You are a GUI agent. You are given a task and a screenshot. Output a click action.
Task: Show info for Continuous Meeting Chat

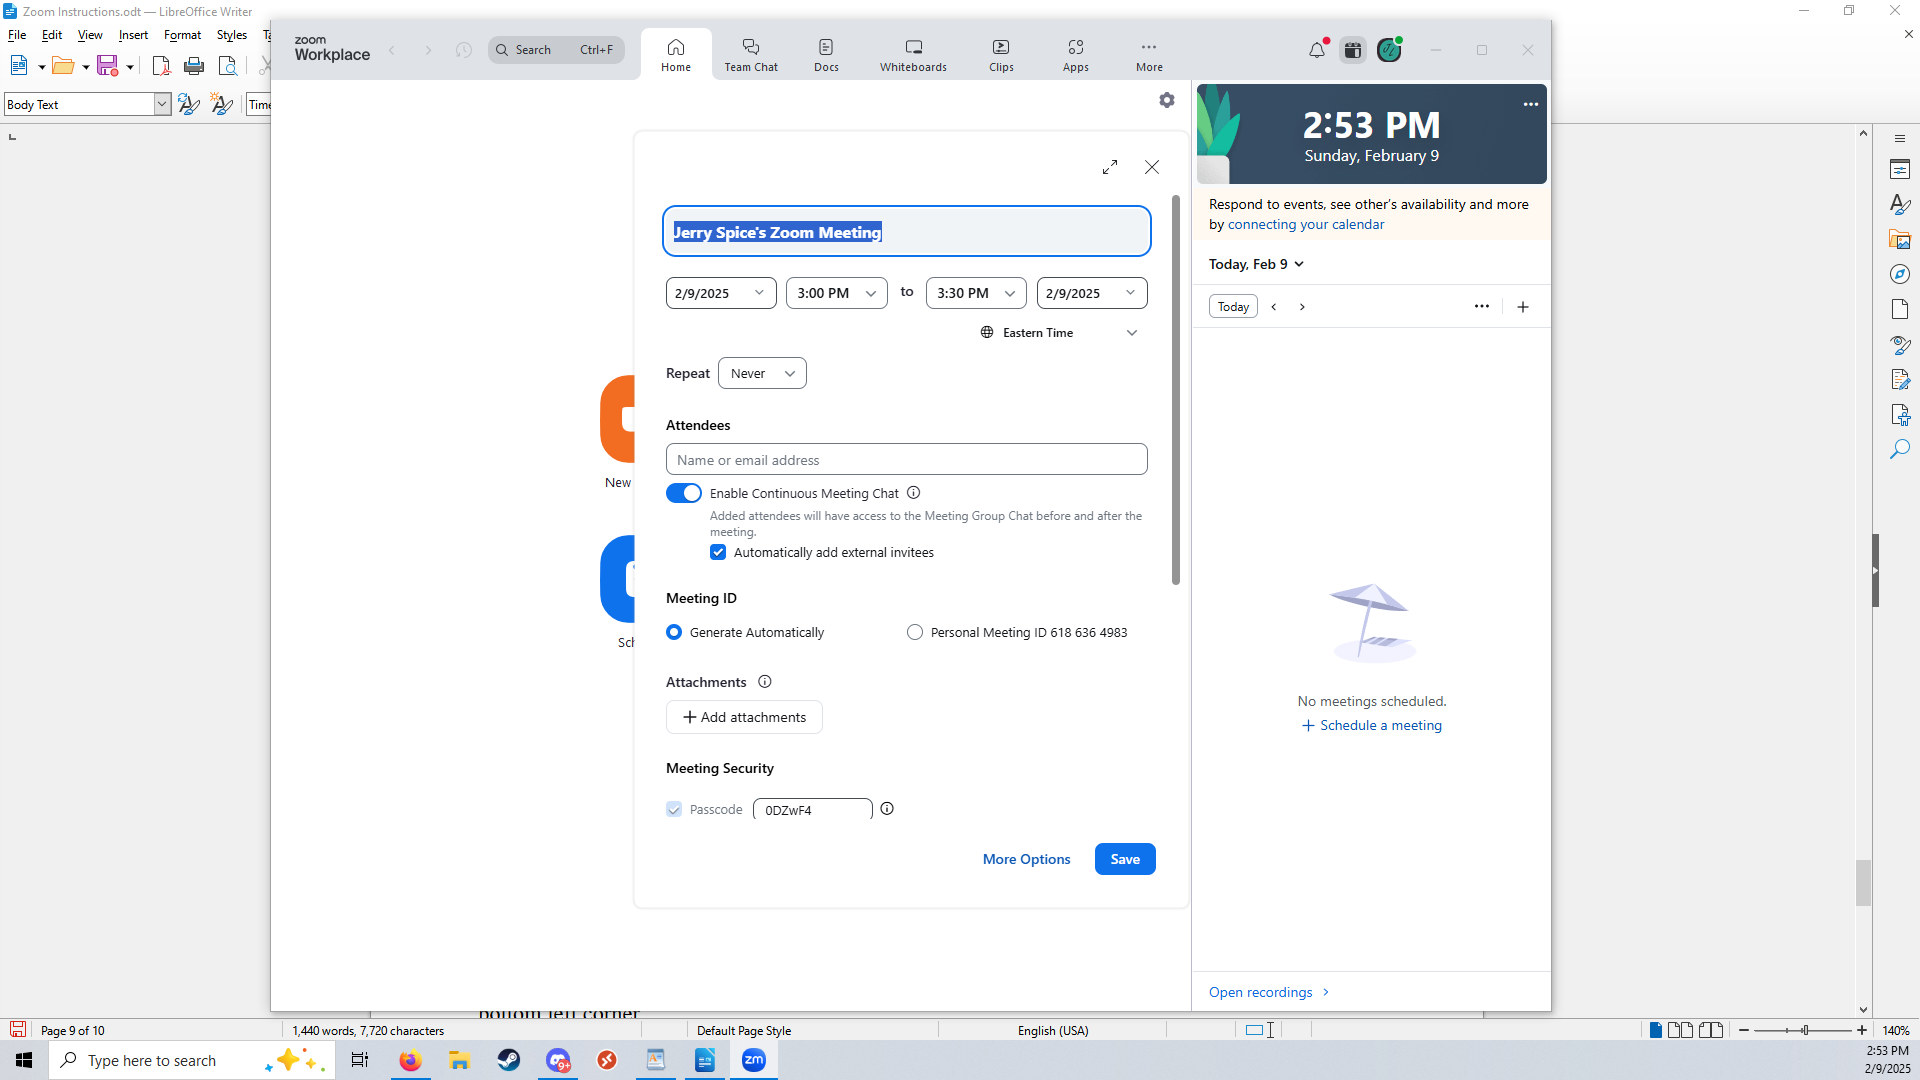pos(913,493)
